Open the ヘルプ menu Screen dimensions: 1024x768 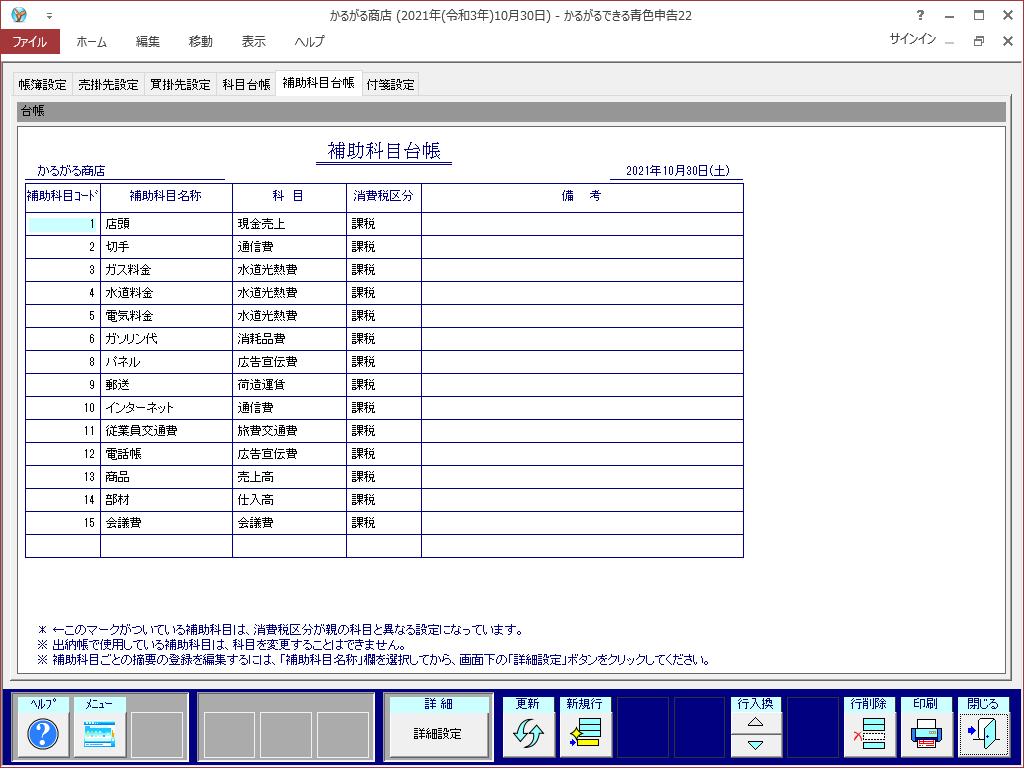pyautogui.click(x=309, y=41)
